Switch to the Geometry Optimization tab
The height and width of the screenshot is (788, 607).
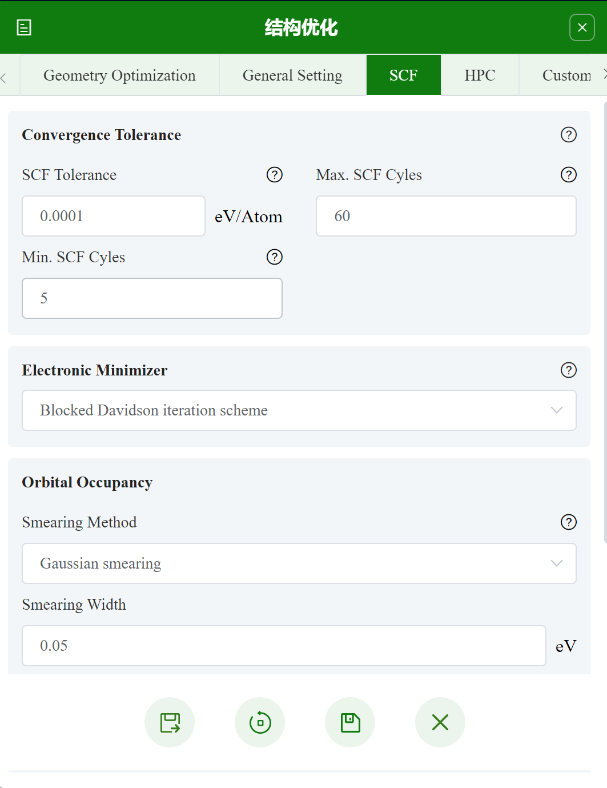pos(120,75)
